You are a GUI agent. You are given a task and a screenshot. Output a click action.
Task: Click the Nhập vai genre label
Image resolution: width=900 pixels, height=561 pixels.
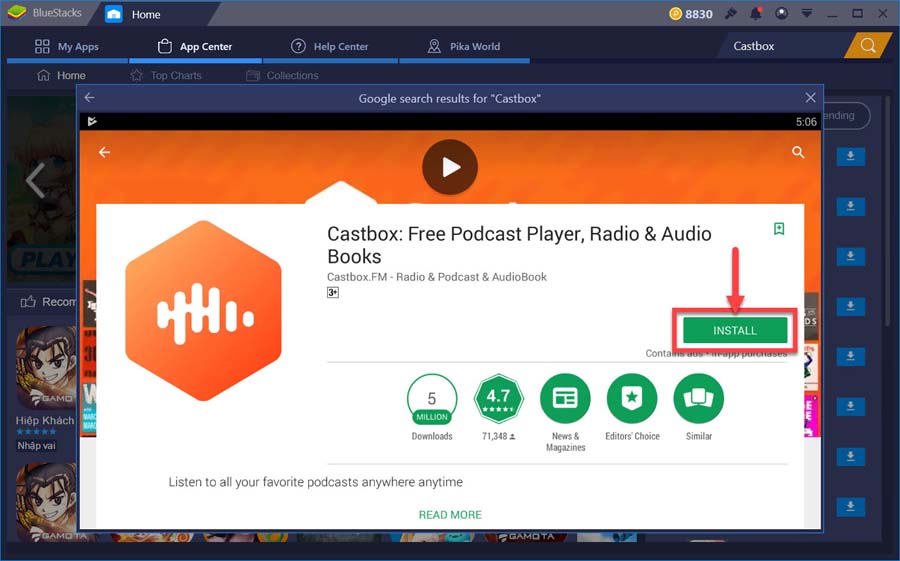point(36,446)
